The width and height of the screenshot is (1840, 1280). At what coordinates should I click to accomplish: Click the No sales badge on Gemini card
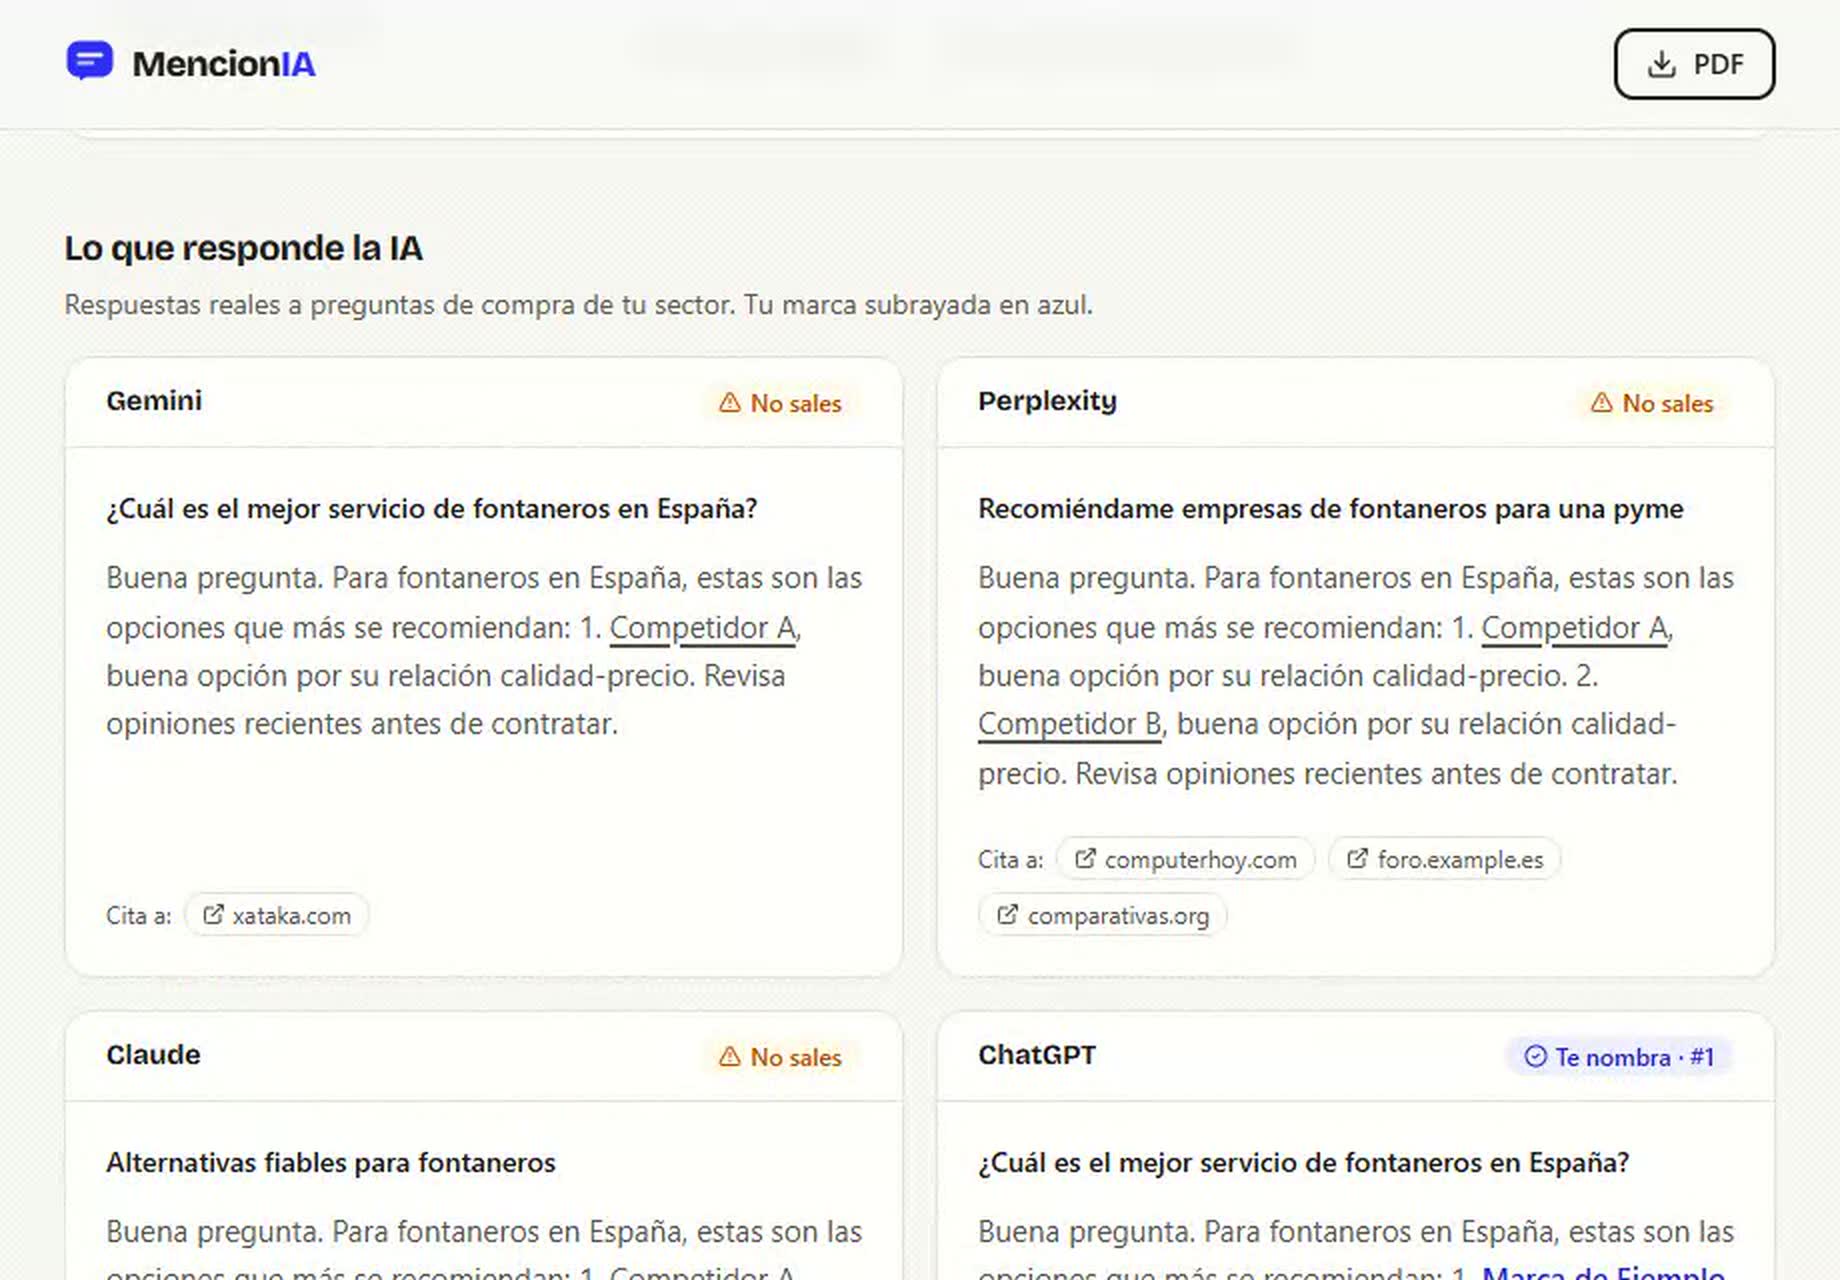click(781, 403)
